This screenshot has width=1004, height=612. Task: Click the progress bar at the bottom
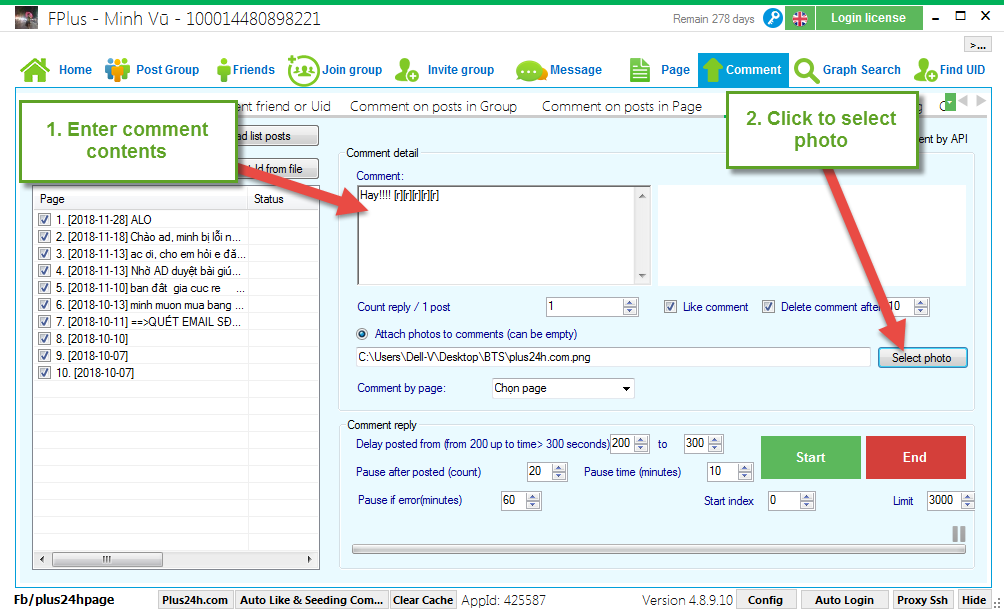click(x=658, y=549)
